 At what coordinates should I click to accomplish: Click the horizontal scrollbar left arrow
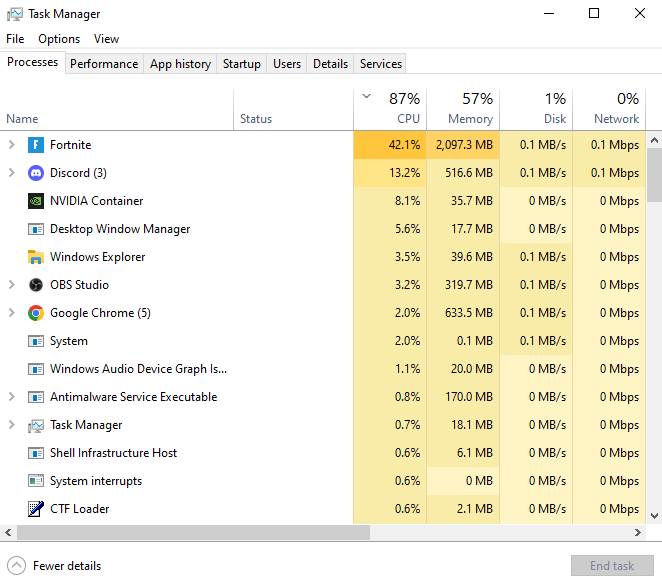[8, 533]
